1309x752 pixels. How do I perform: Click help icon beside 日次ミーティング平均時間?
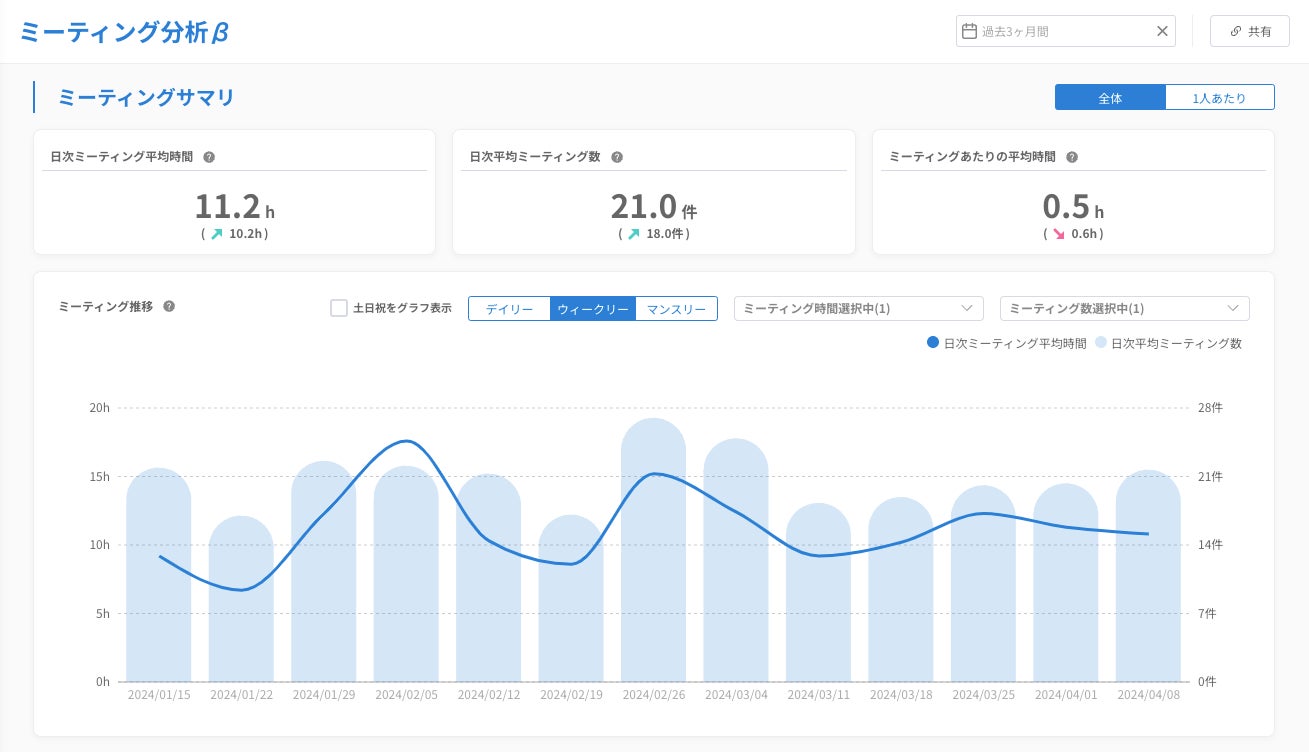(209, 157)
